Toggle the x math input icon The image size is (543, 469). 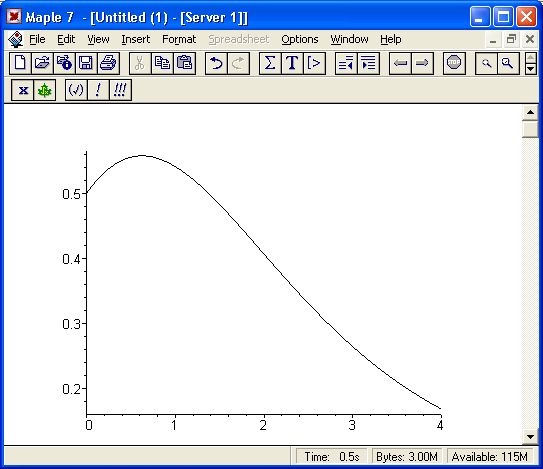(x=23, y=90)
